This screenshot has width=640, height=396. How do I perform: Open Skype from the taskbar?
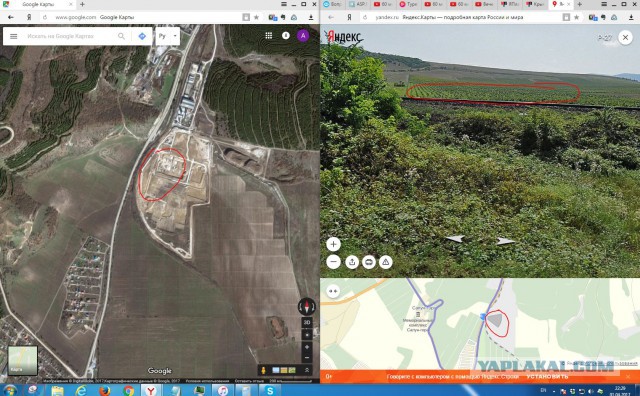(270, 391)
